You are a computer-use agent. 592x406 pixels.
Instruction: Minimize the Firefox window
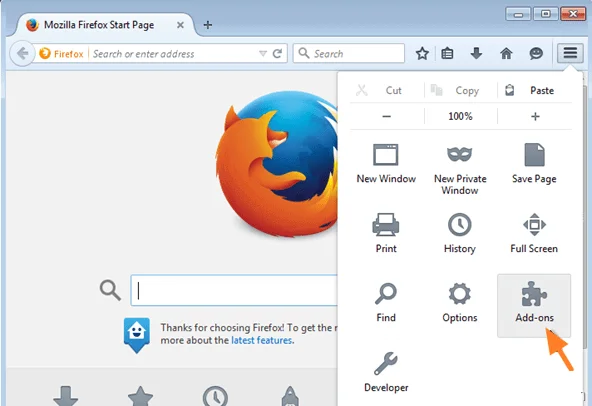point(518,14)
